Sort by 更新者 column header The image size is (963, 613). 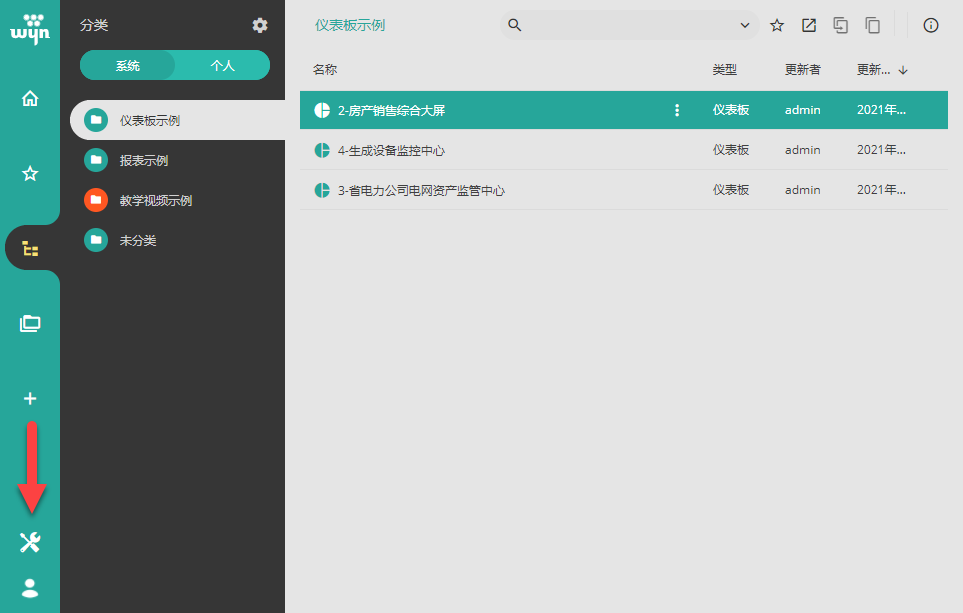tap(802, 69)
